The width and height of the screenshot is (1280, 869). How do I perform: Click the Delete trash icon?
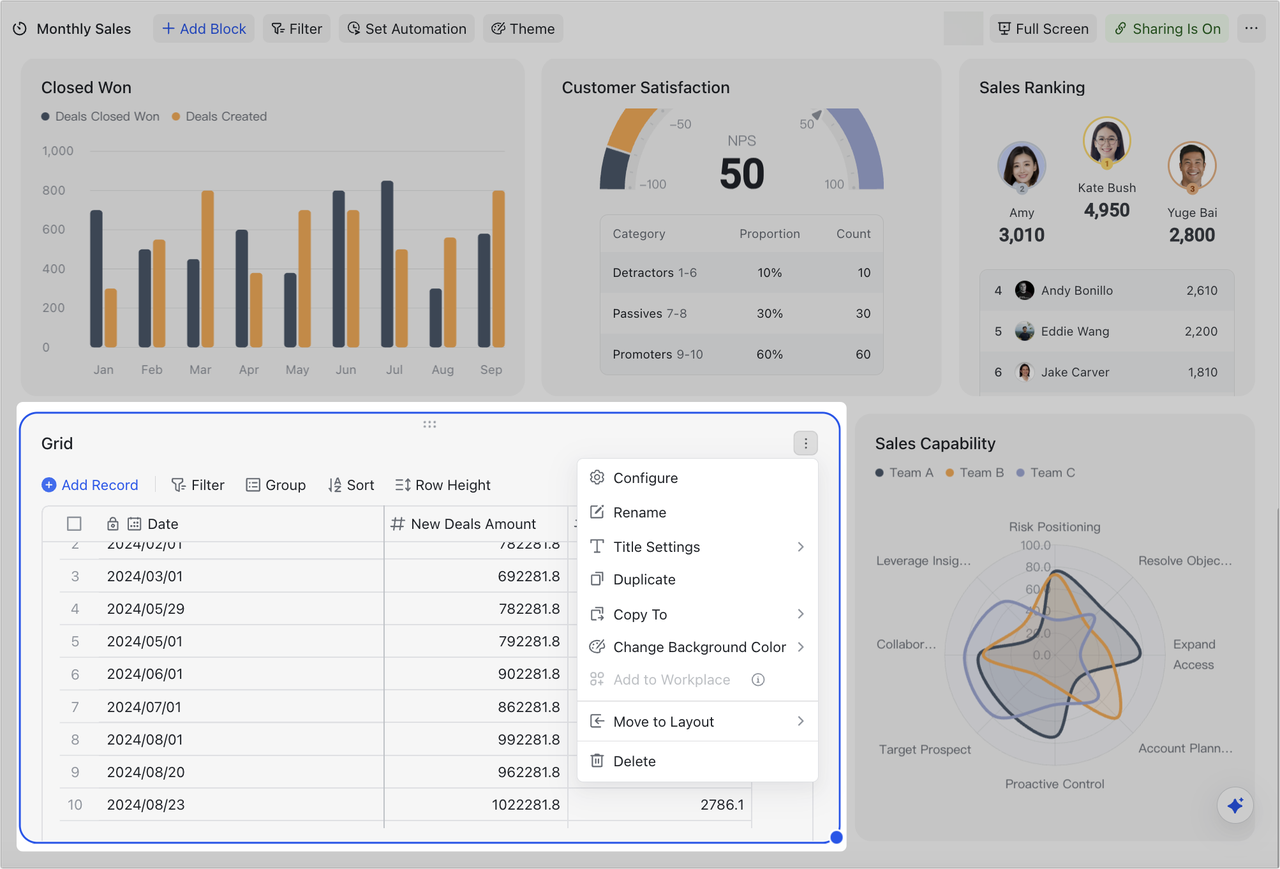(x=597, y=761)
